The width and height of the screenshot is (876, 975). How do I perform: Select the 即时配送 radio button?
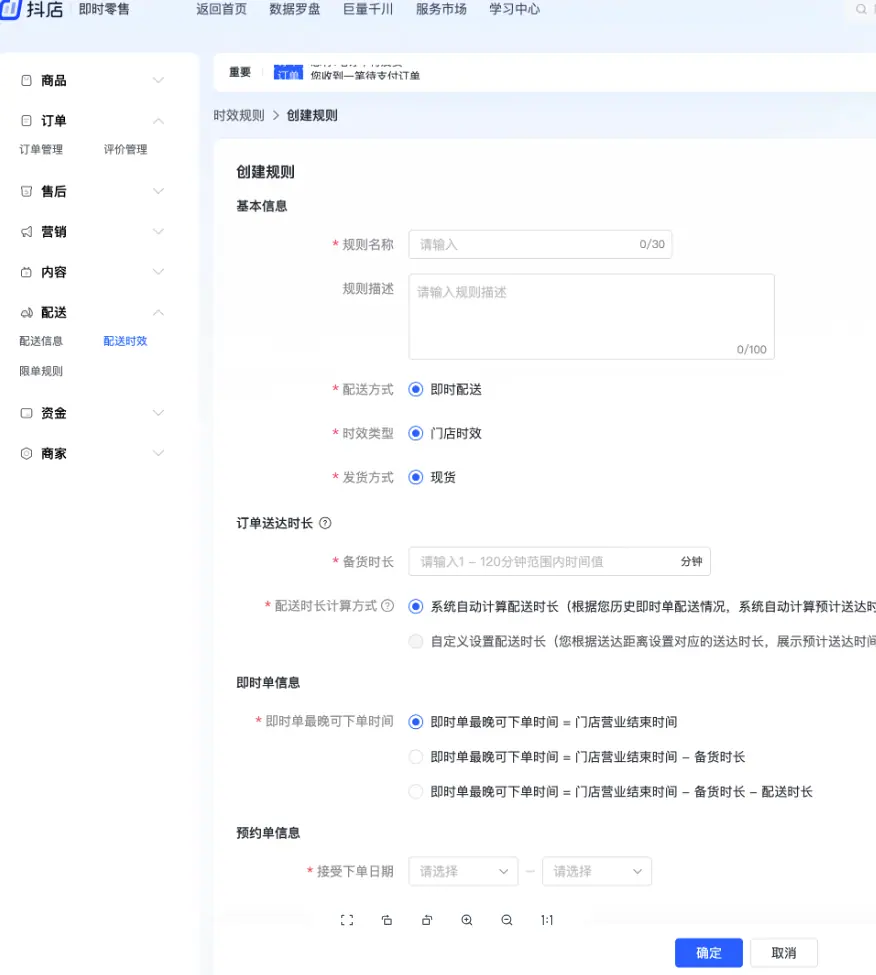(416, 389)
